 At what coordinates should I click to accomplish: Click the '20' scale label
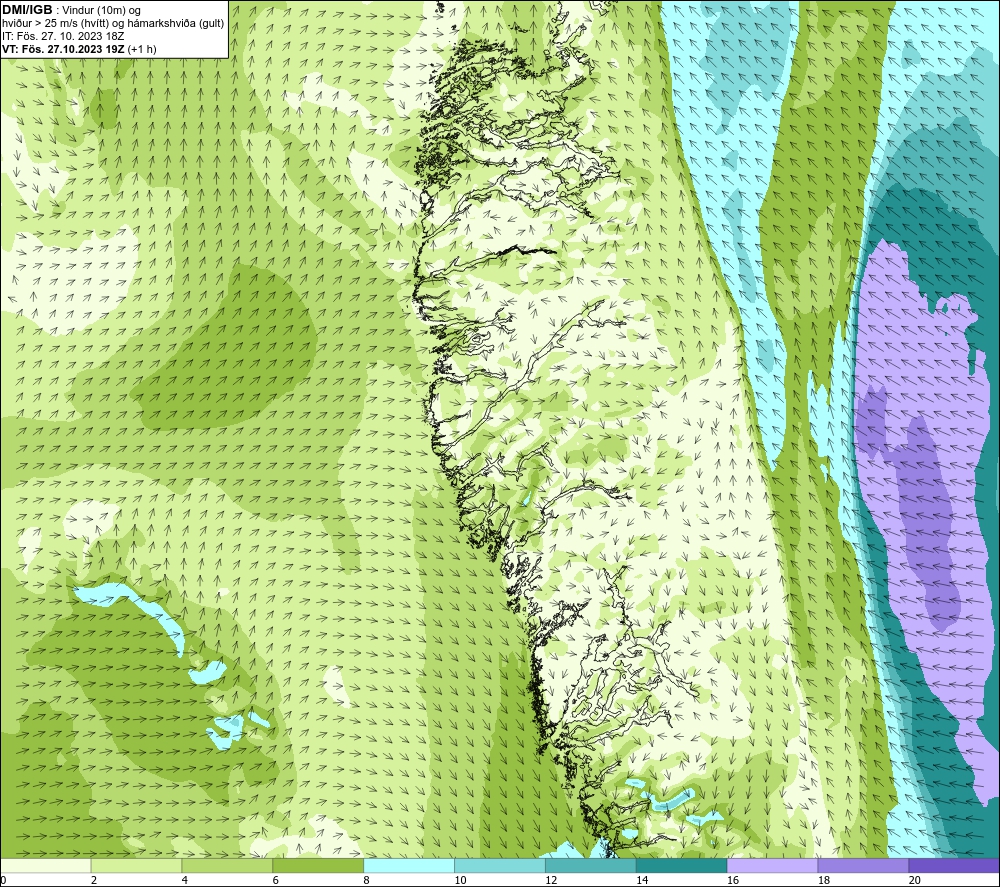[x=915, y=881]
